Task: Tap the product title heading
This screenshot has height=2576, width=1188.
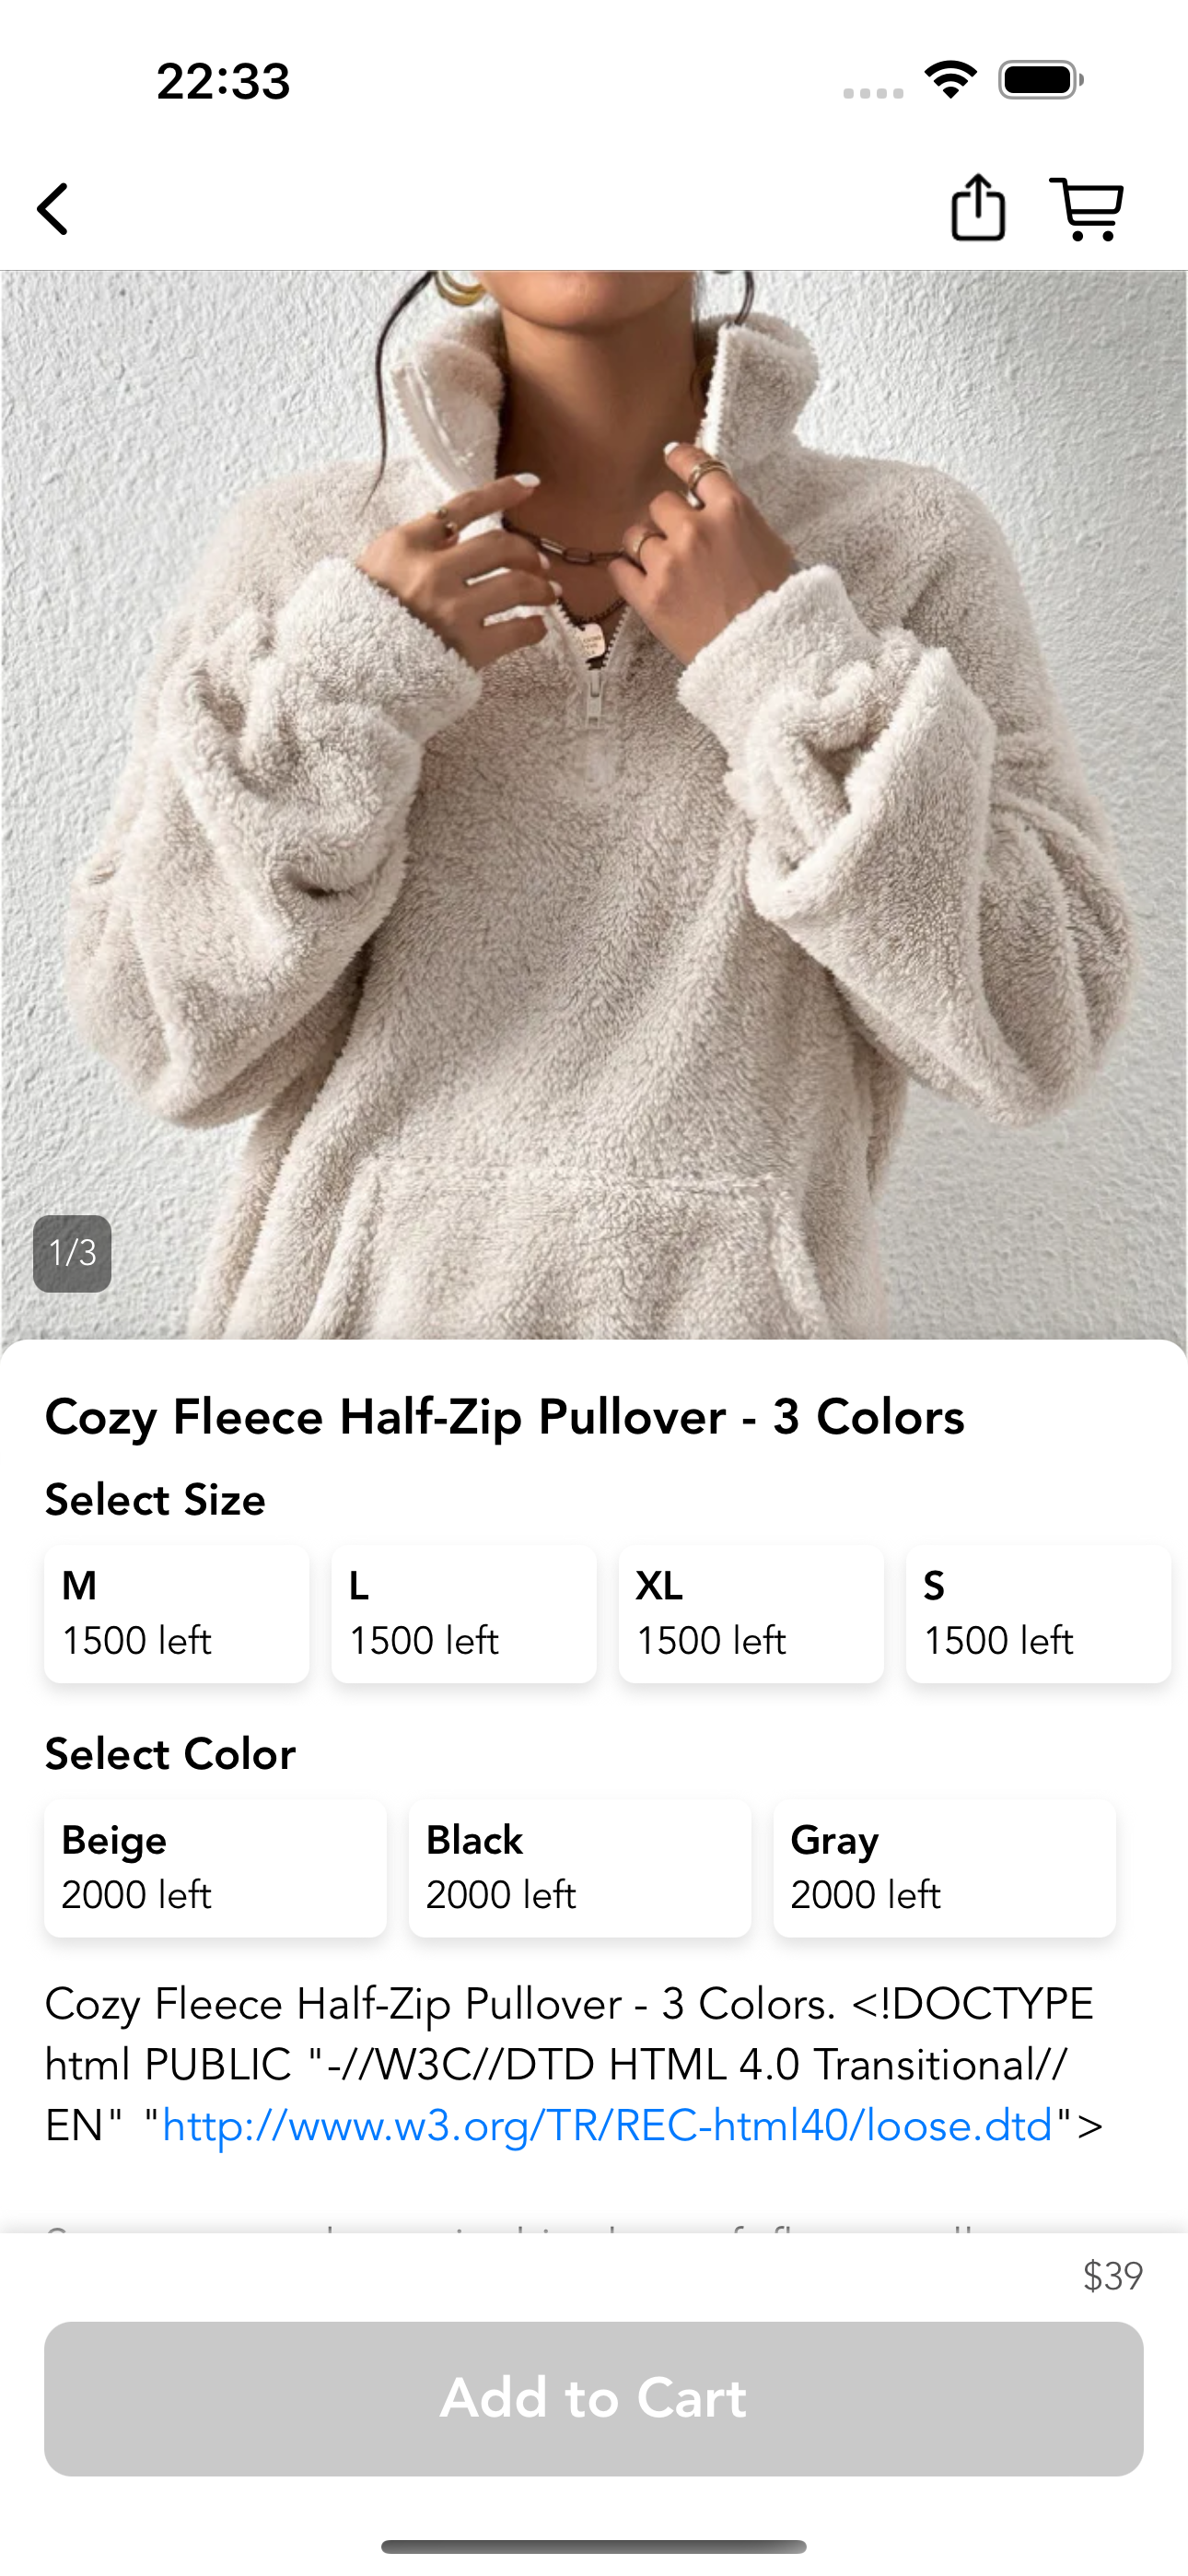Action: coord(505,1416)
